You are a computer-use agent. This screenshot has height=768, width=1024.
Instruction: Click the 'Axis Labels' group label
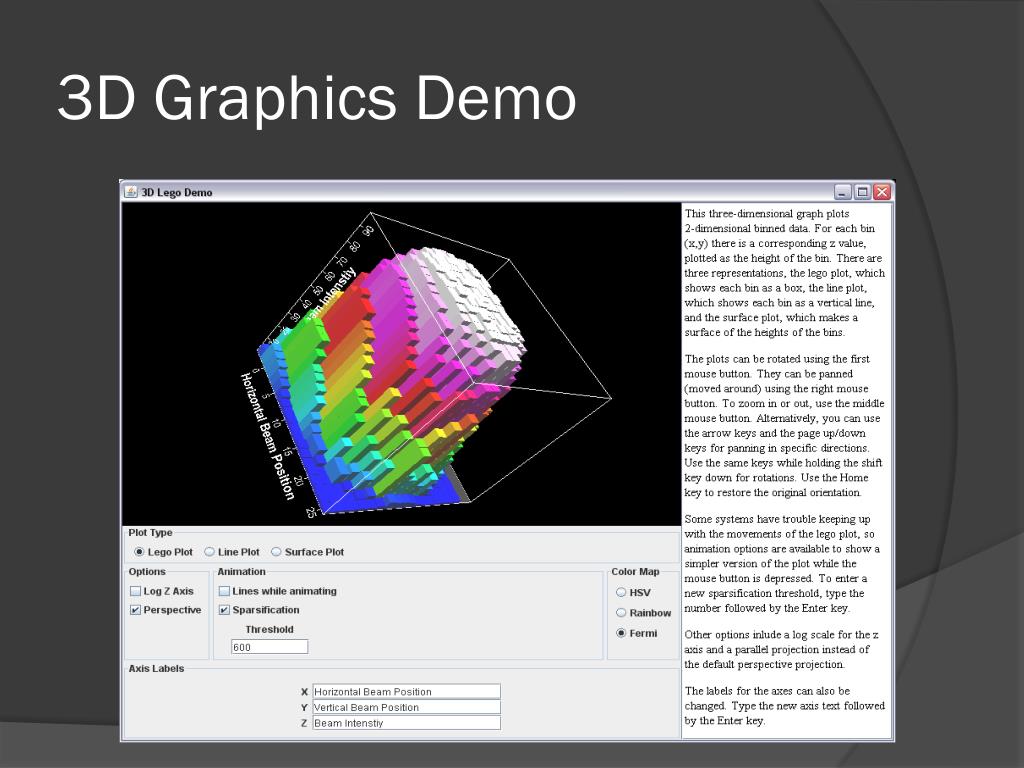pos(156,669)
